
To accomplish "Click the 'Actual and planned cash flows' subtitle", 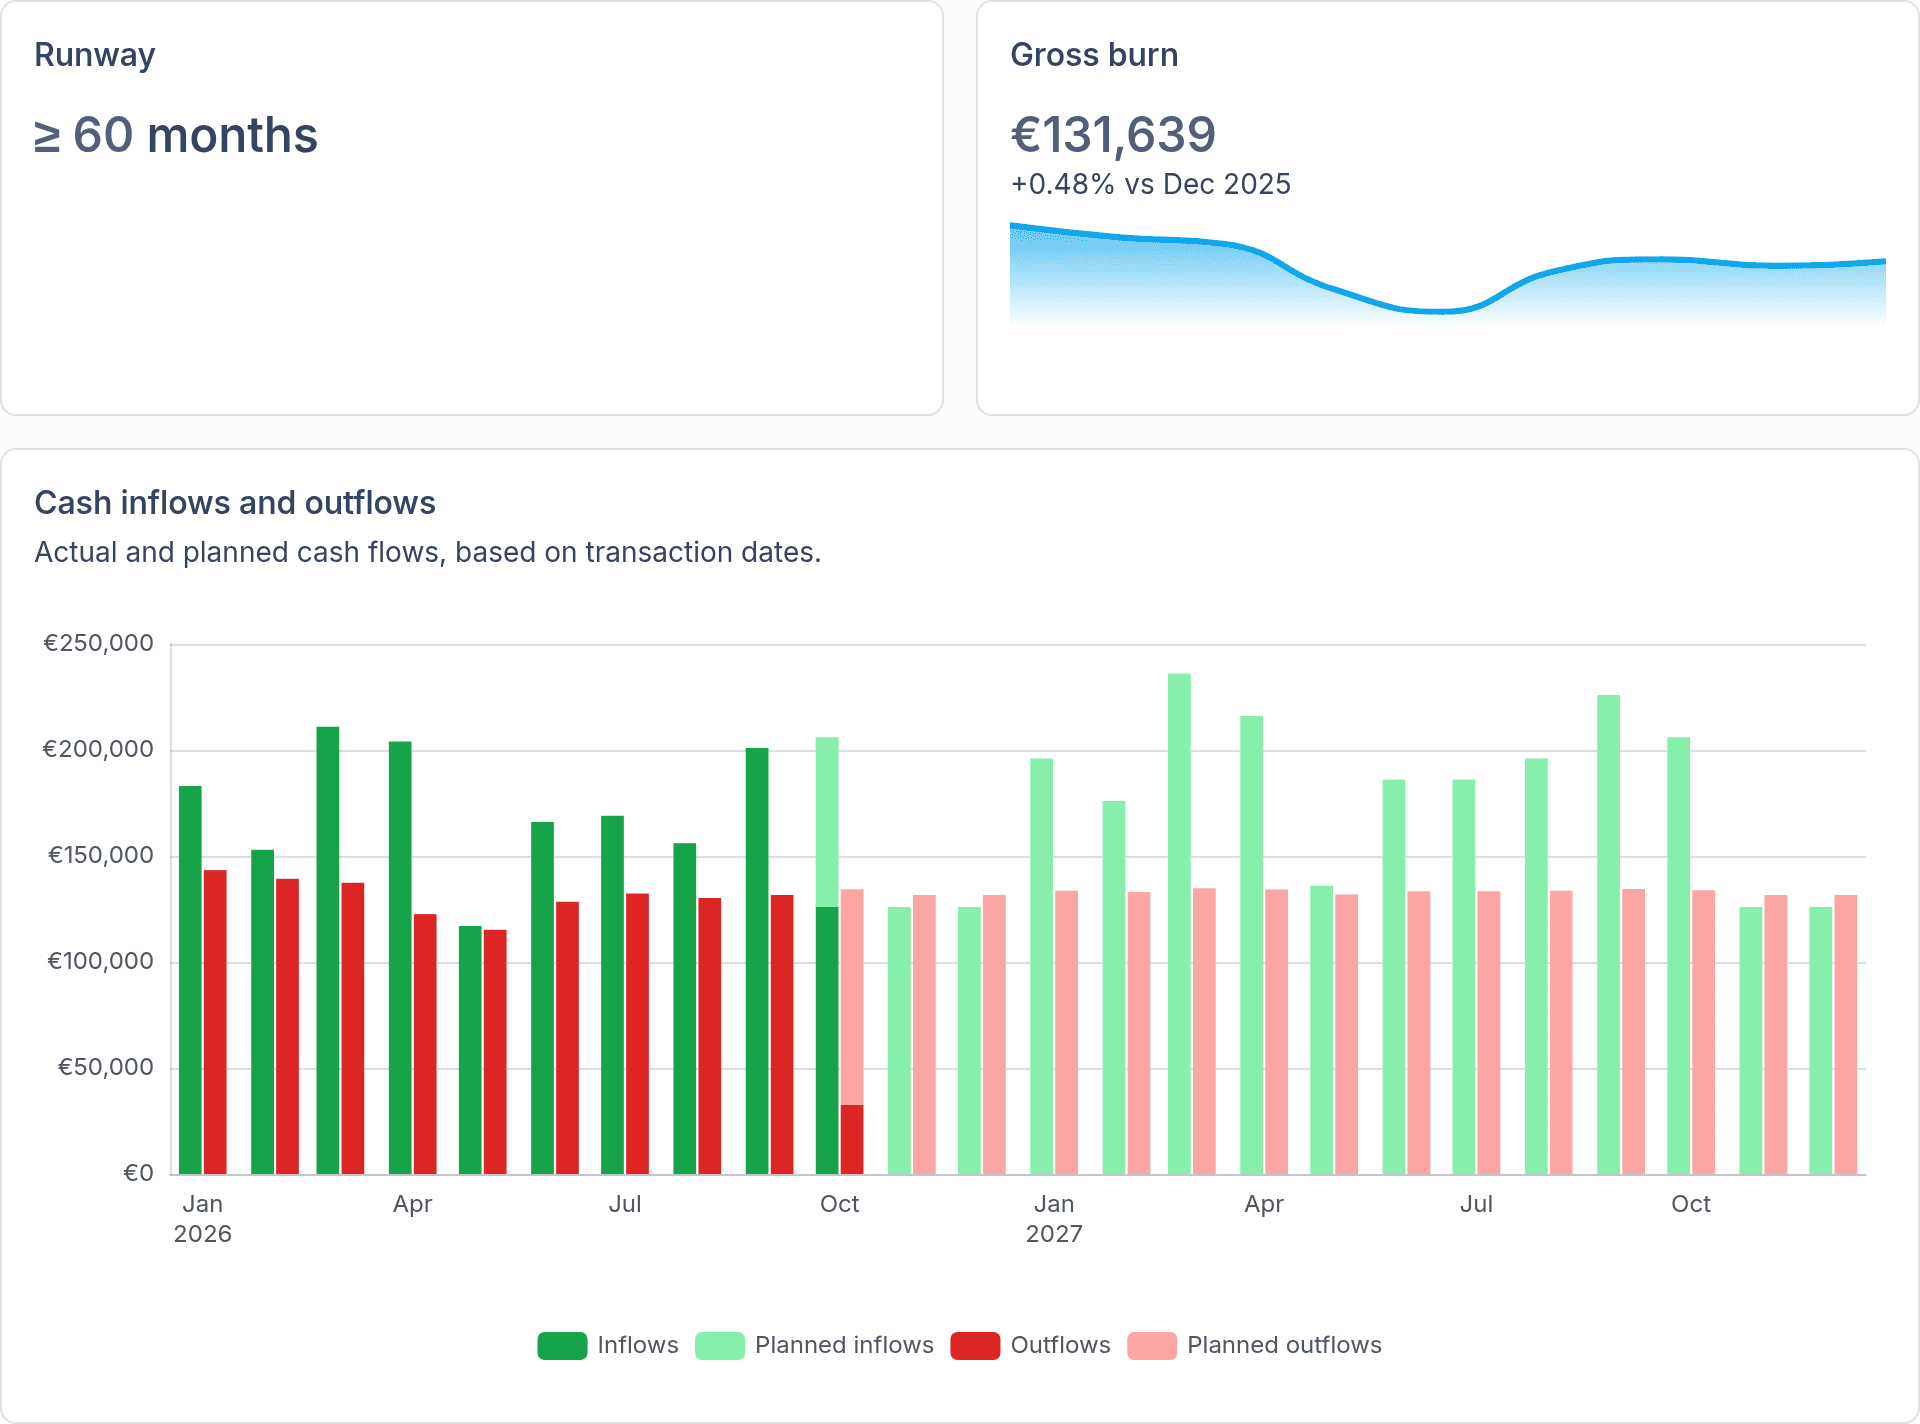I will [x=428, y=552].
